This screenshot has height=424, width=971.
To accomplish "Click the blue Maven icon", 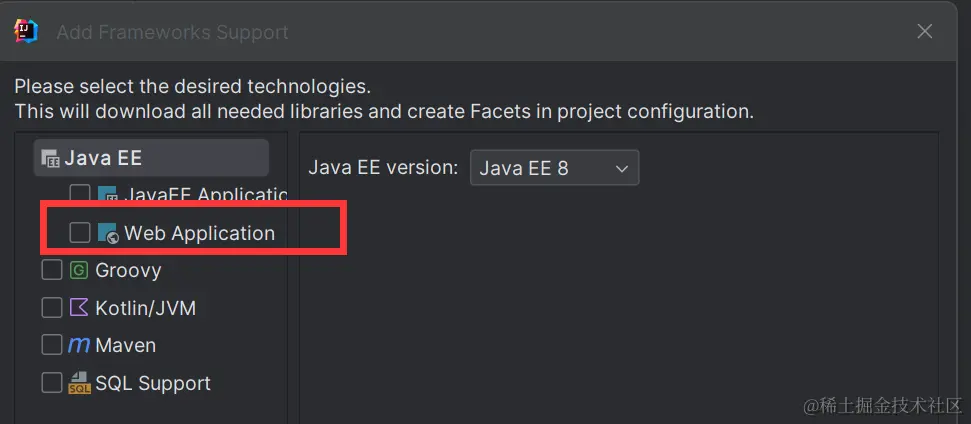I will coord(80,345).
